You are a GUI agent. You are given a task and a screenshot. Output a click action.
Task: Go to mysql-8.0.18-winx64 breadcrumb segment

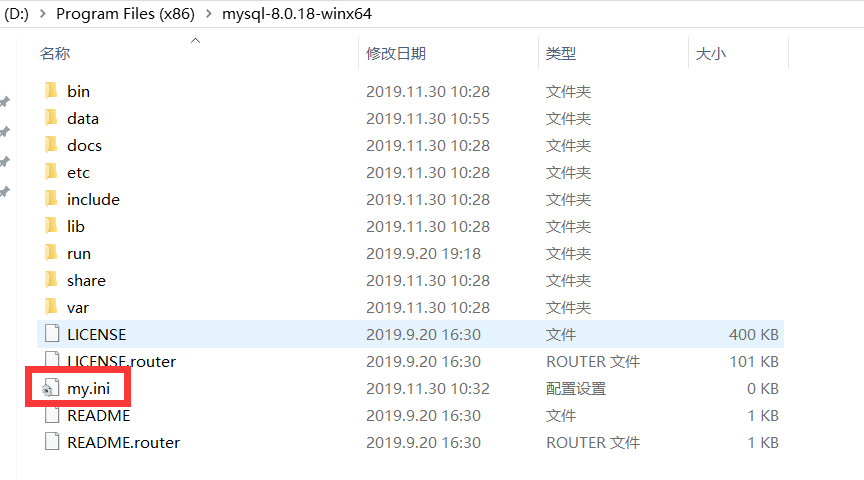click(x=297, y=14)
